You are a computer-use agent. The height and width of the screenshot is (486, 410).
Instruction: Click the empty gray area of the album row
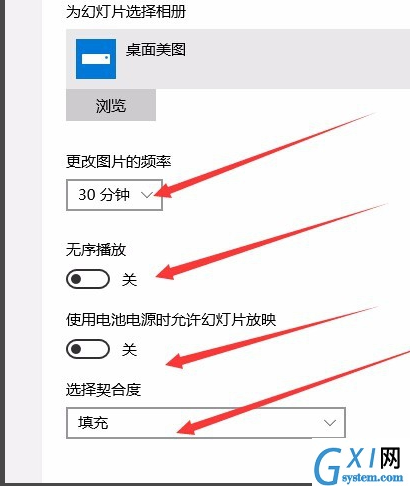tap(297, 59)
